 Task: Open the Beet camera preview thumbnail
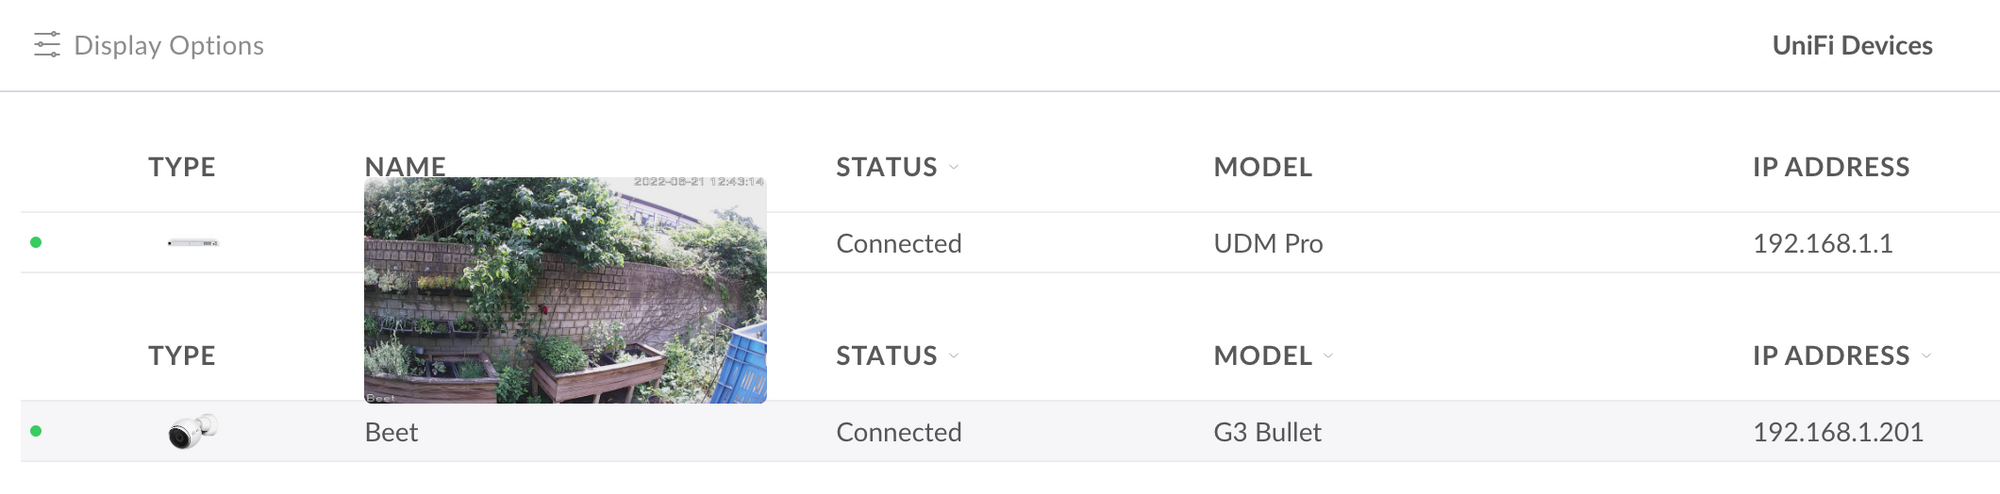[x=565, y=290]
